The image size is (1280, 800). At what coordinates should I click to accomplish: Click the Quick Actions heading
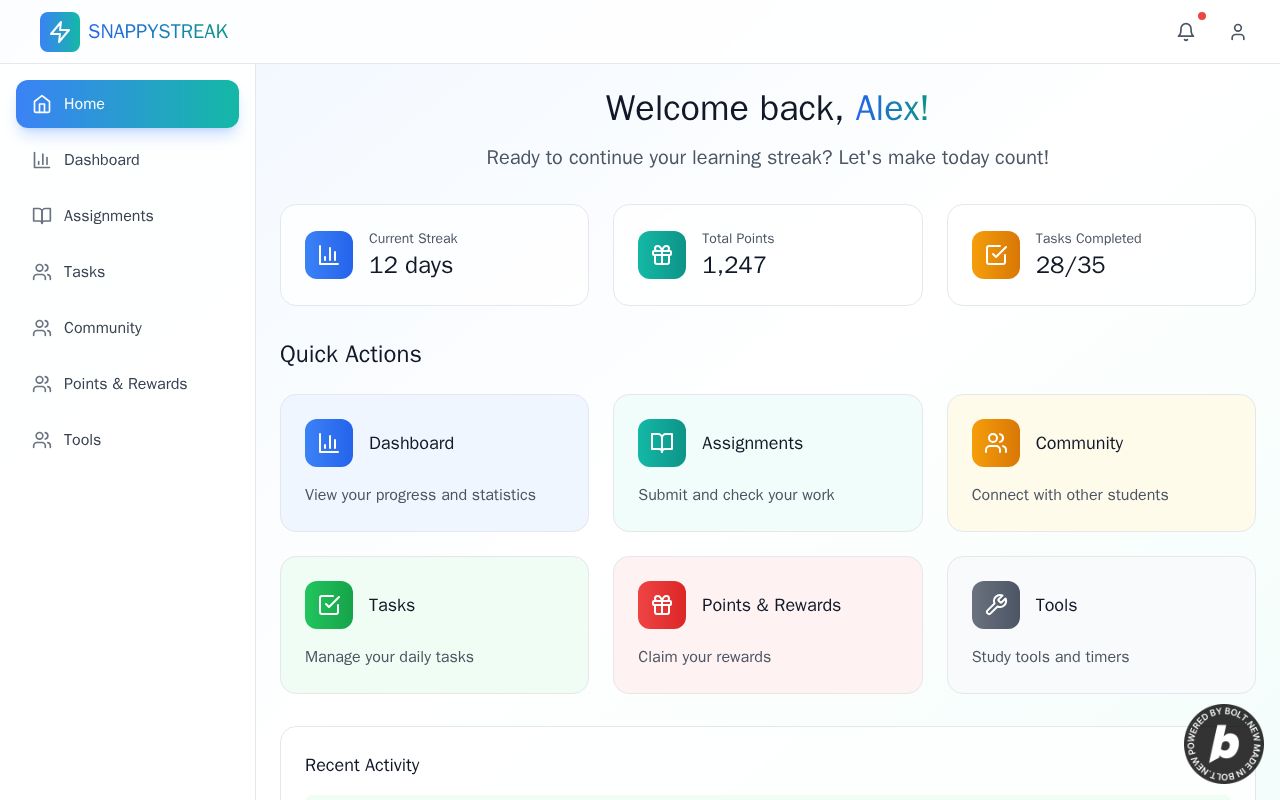pyautogui.click(x=351, y=354)
